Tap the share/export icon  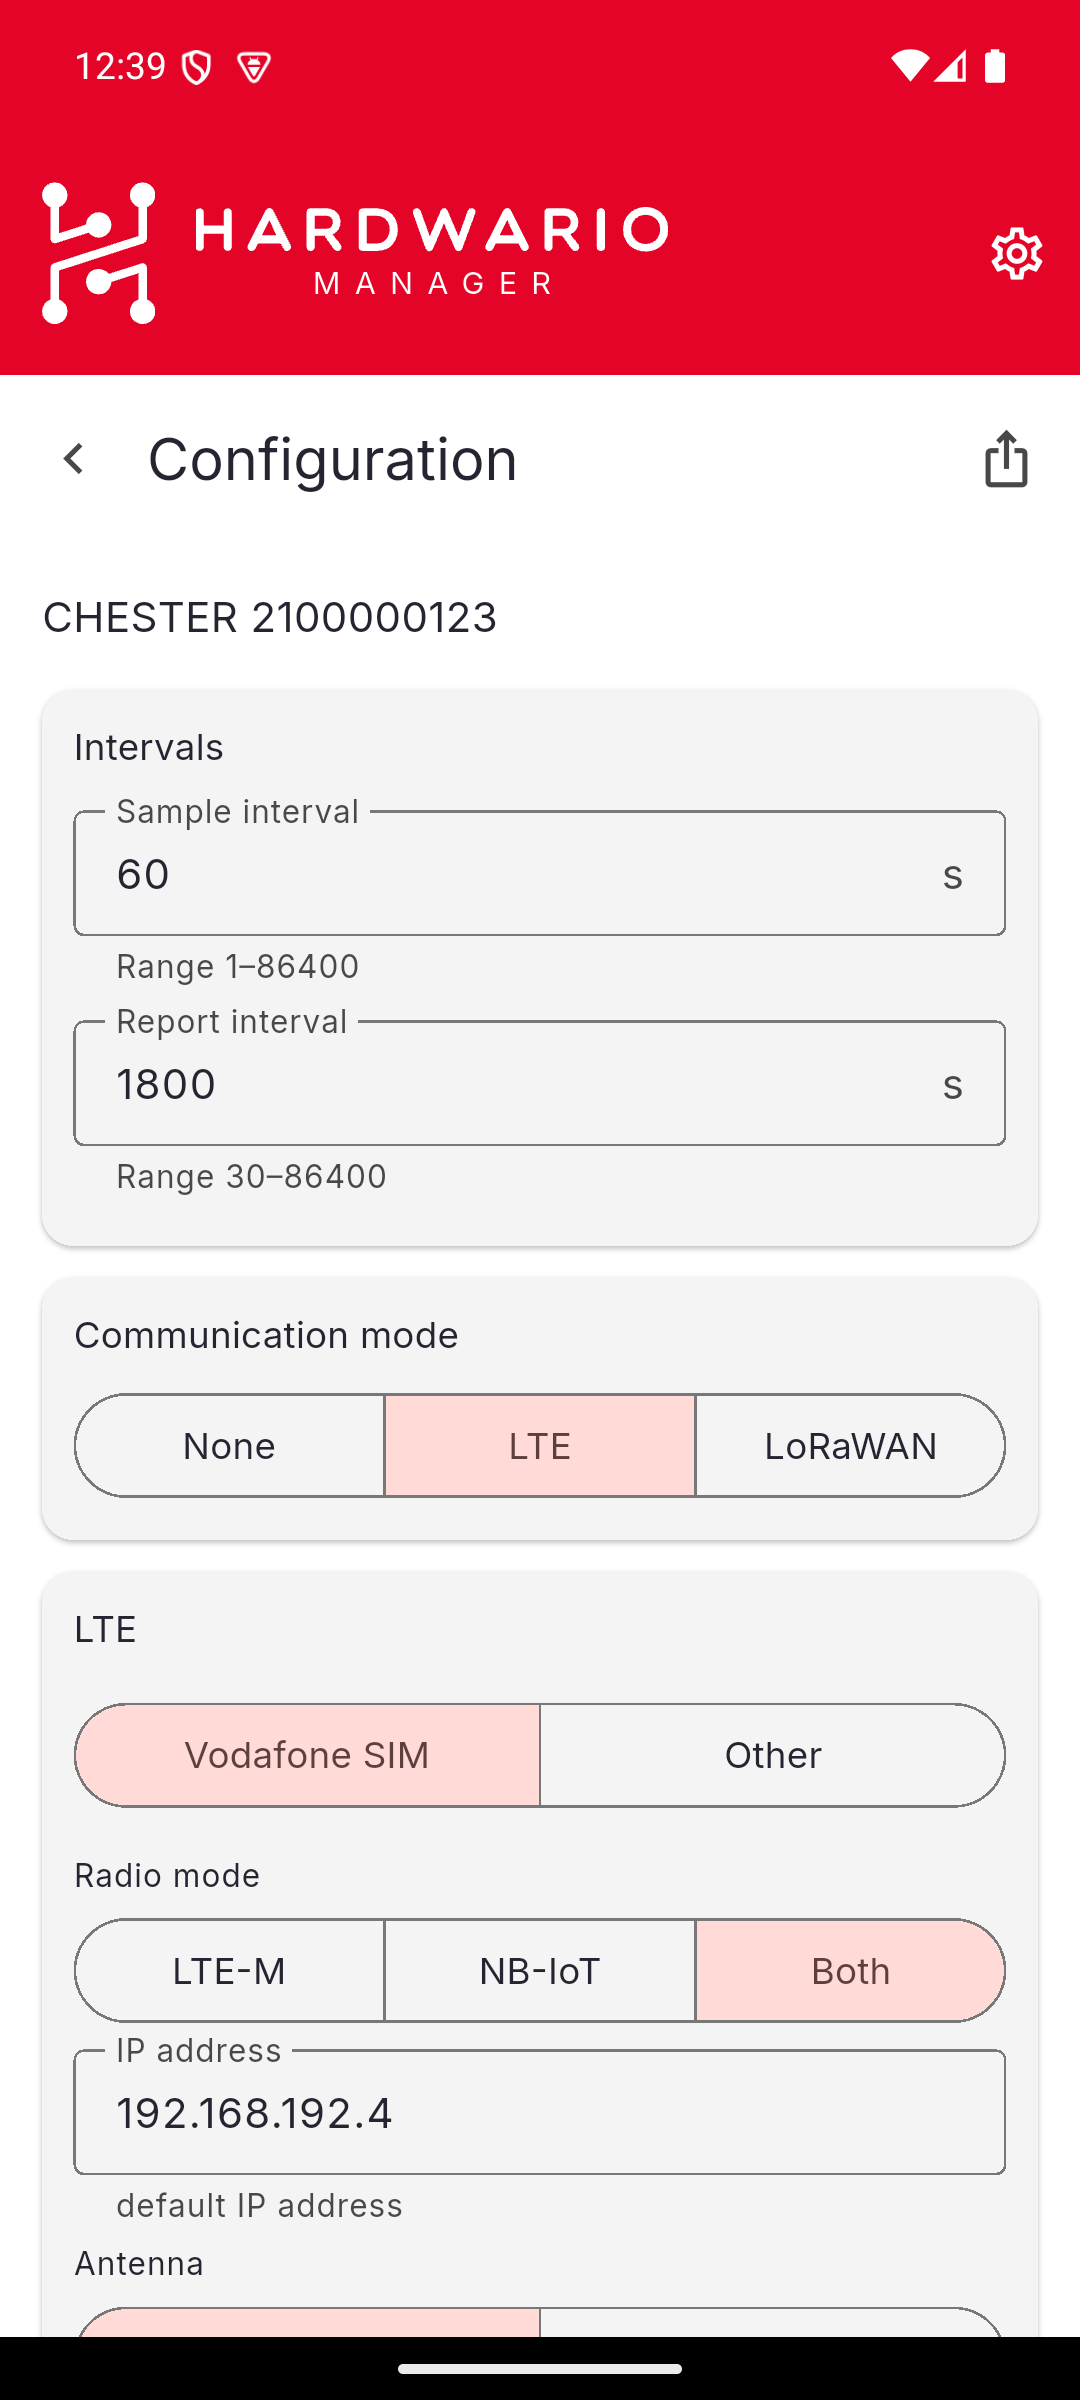[1006, 459]
